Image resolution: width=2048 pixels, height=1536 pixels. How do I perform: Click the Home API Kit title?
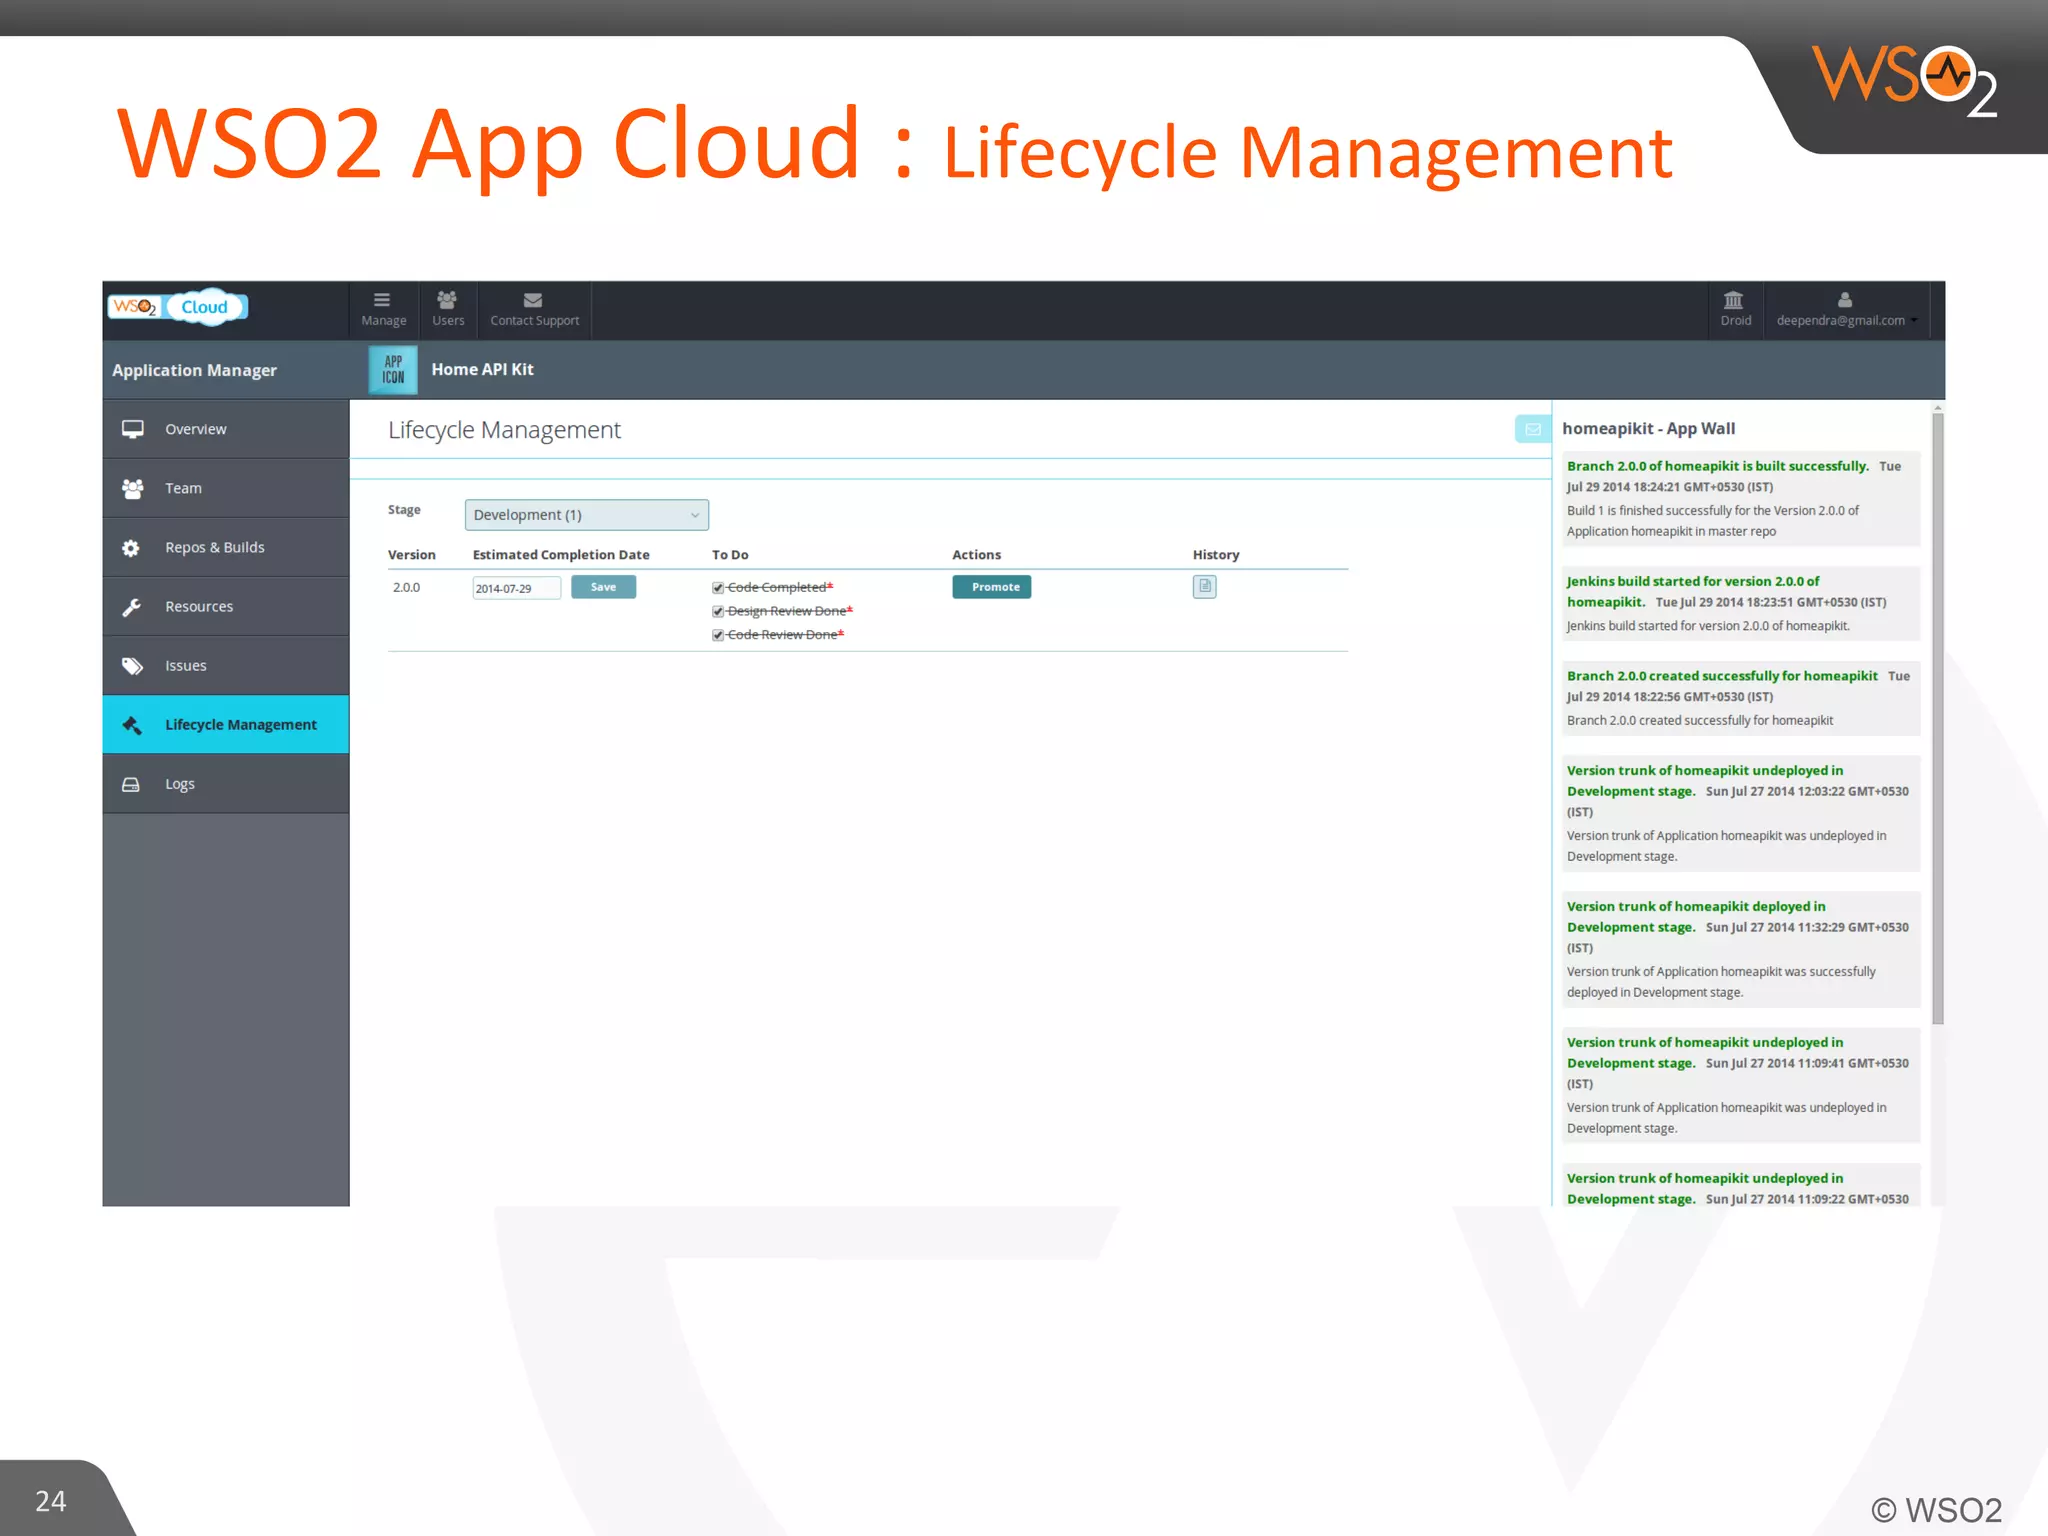coord(482,369)
